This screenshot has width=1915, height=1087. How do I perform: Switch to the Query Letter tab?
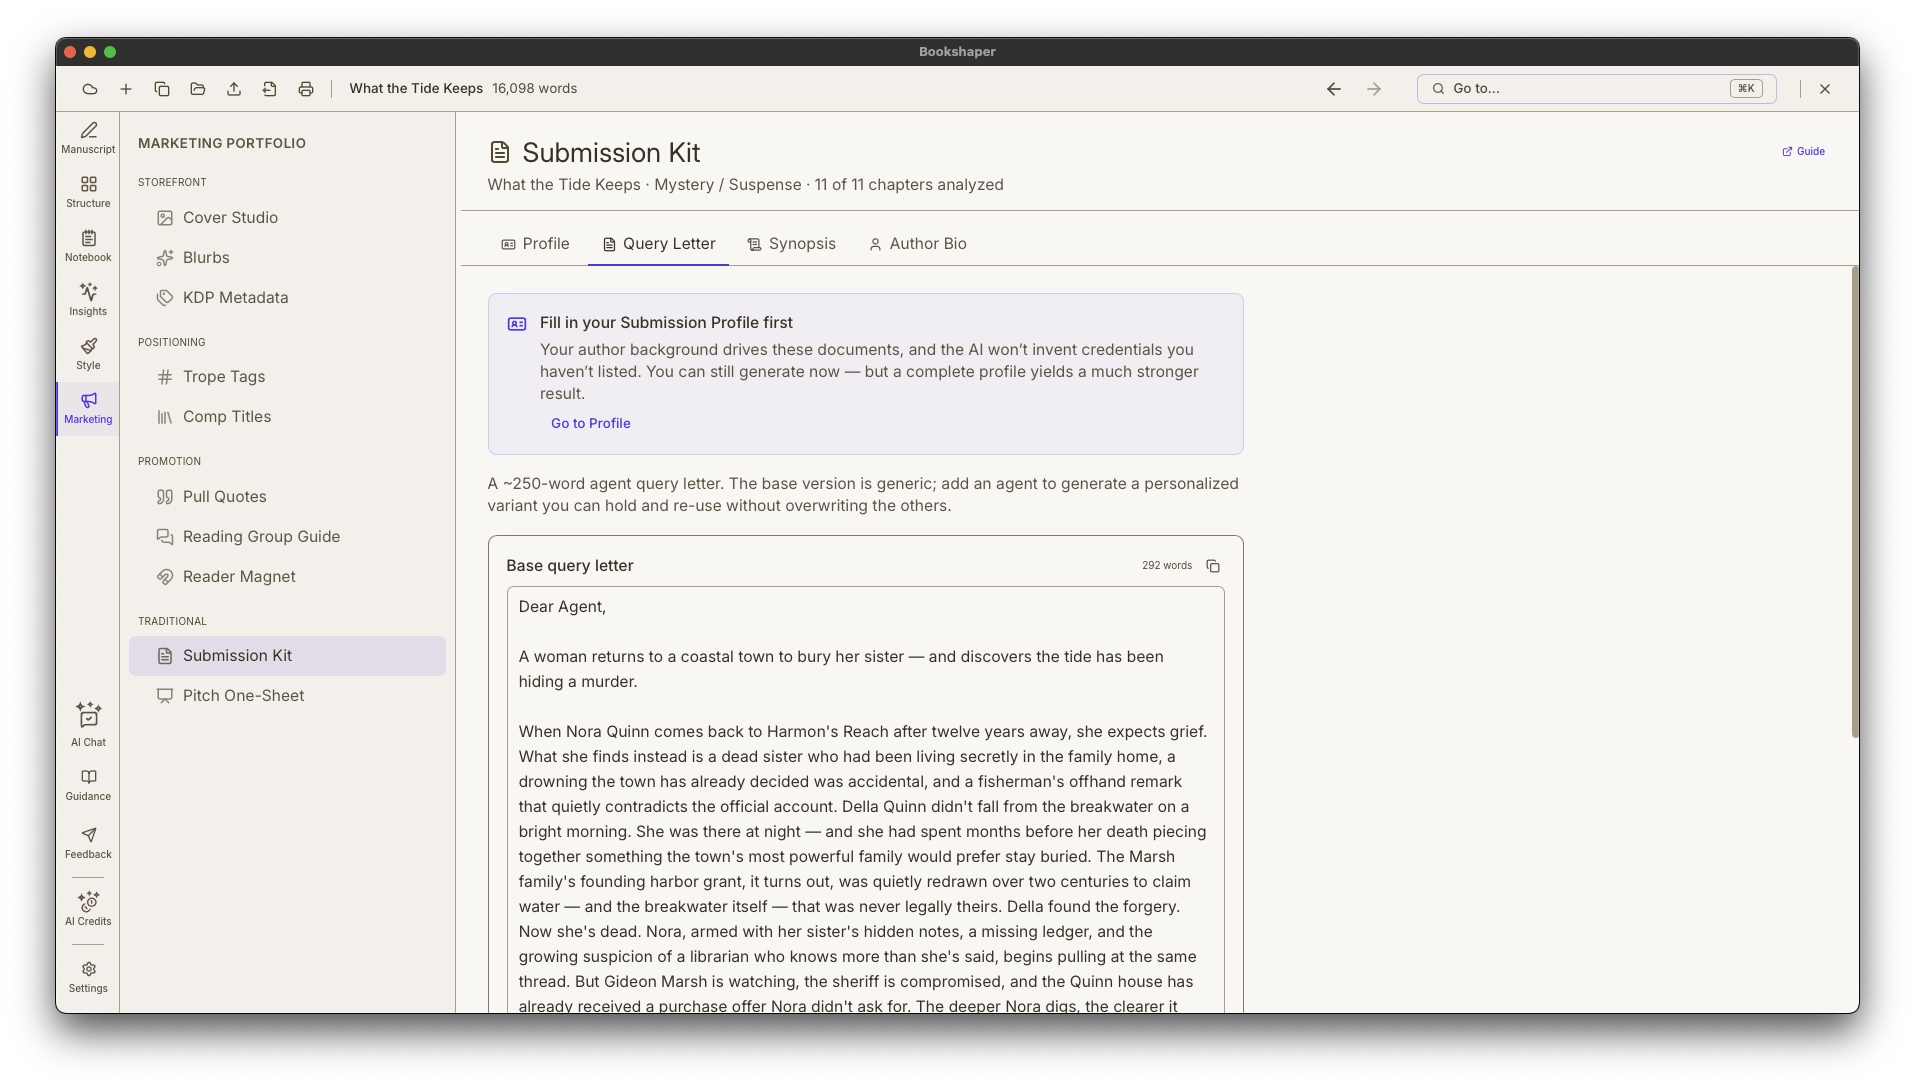[x=658, y=244]
